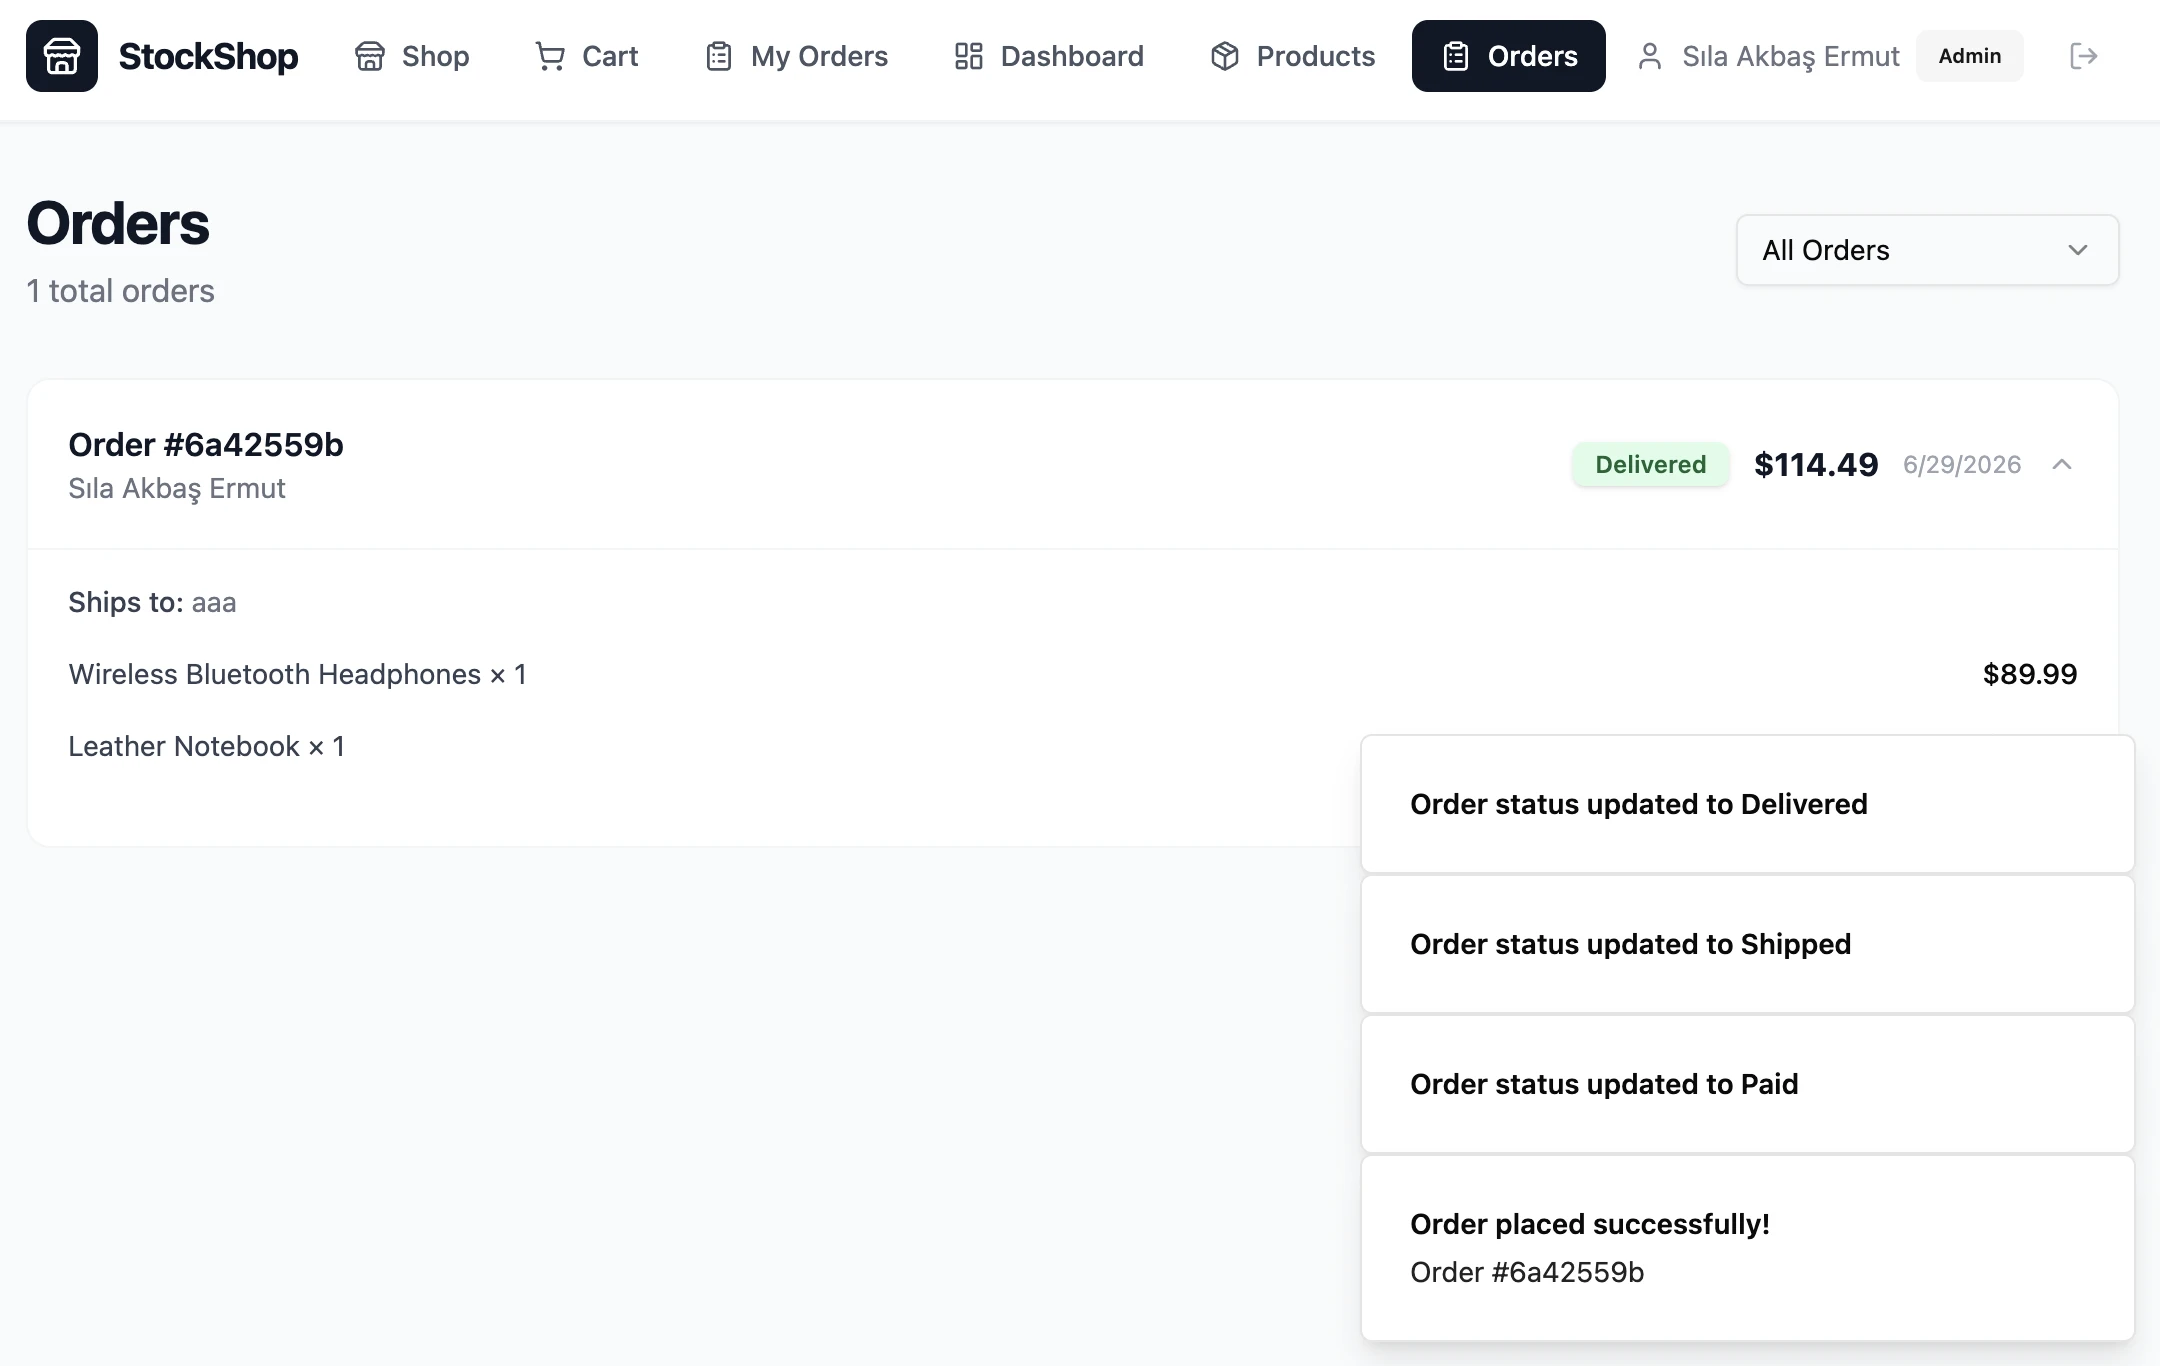Image resolution: width=2160 pixels, height=1366 pixels.
Task: Click the StockShop brand name link
Action: (x=208, y=56)
